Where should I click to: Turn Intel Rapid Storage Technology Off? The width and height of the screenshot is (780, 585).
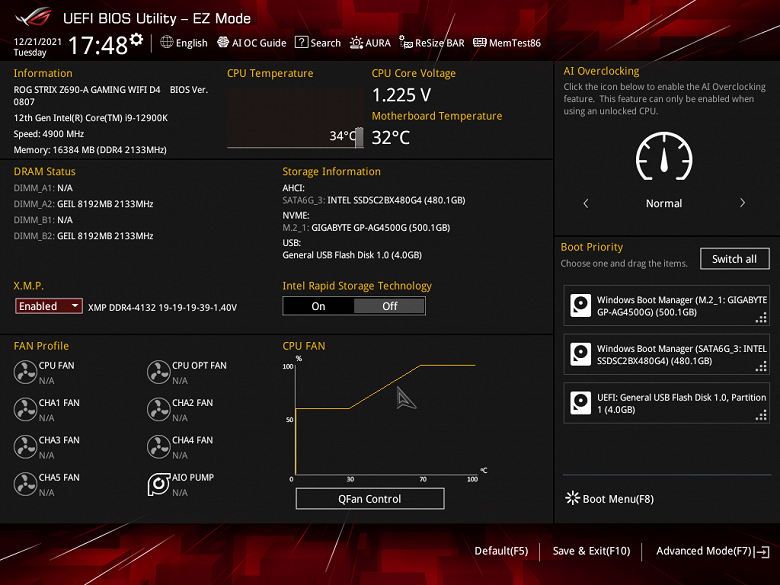point(390,306)
